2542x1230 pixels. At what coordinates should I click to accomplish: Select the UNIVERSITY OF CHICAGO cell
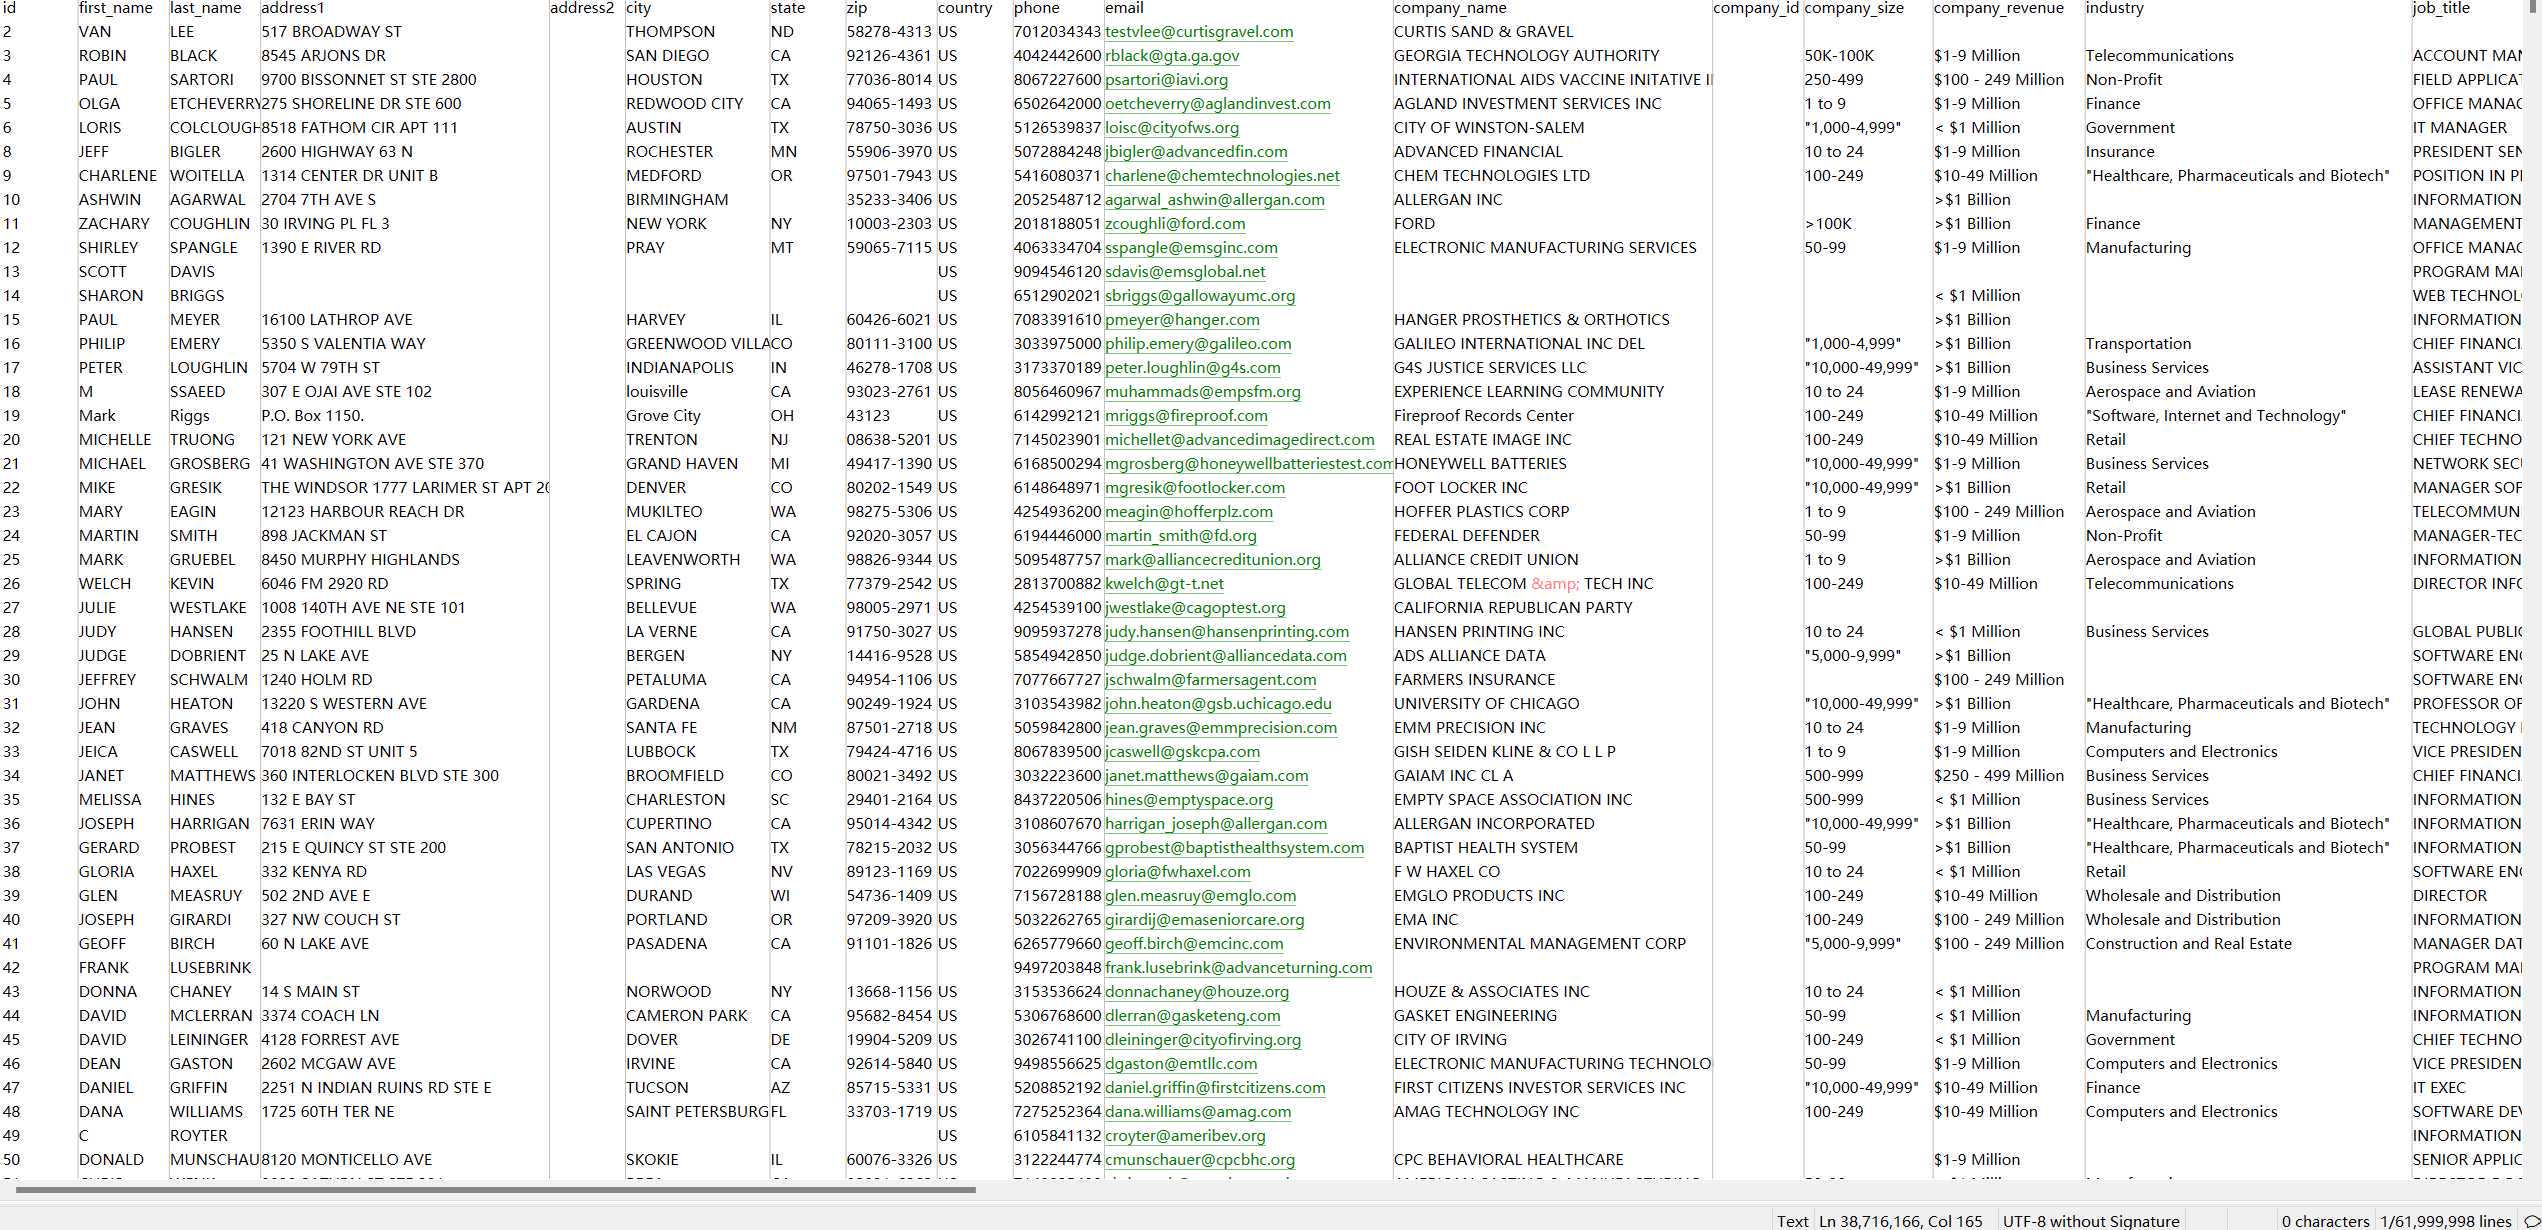[x=1486, y=704]
